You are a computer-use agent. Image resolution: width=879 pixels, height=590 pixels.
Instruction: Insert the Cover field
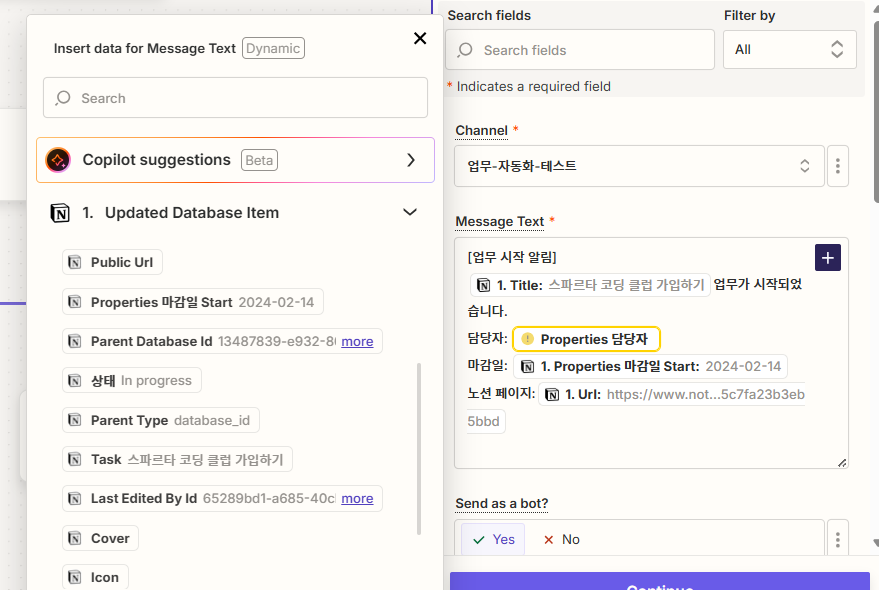coord(100,538)
